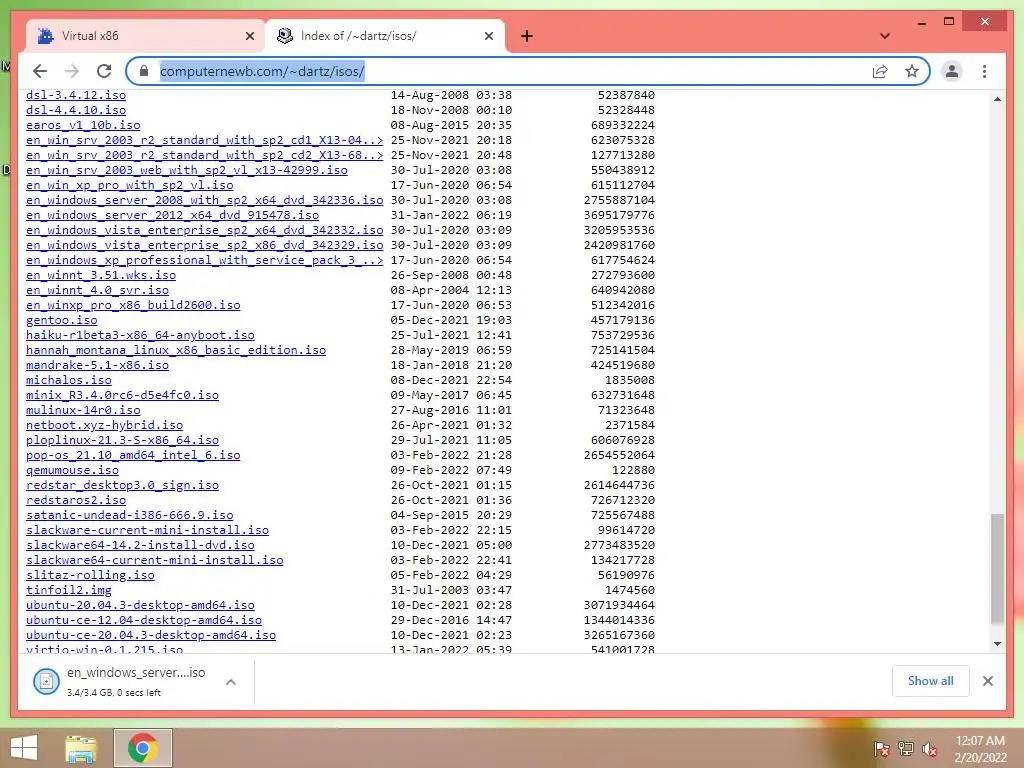Open haiku-r1beta3-x86_64-anyboot.iso link
The image size is (1024, 768).
coord(140,336)
